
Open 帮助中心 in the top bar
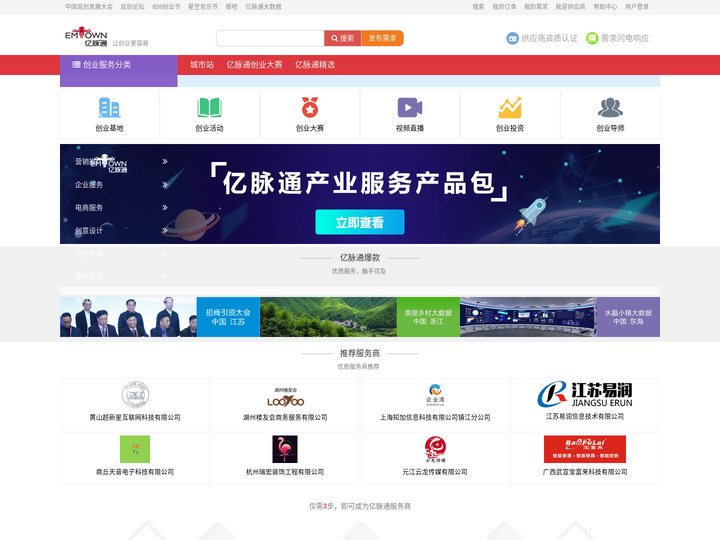(x=606, y=6)
